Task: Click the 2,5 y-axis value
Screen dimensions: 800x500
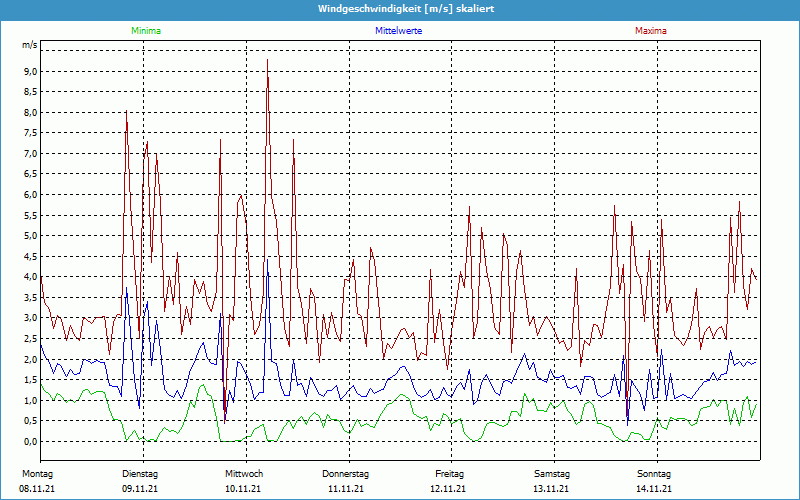Action: point(31,339)
